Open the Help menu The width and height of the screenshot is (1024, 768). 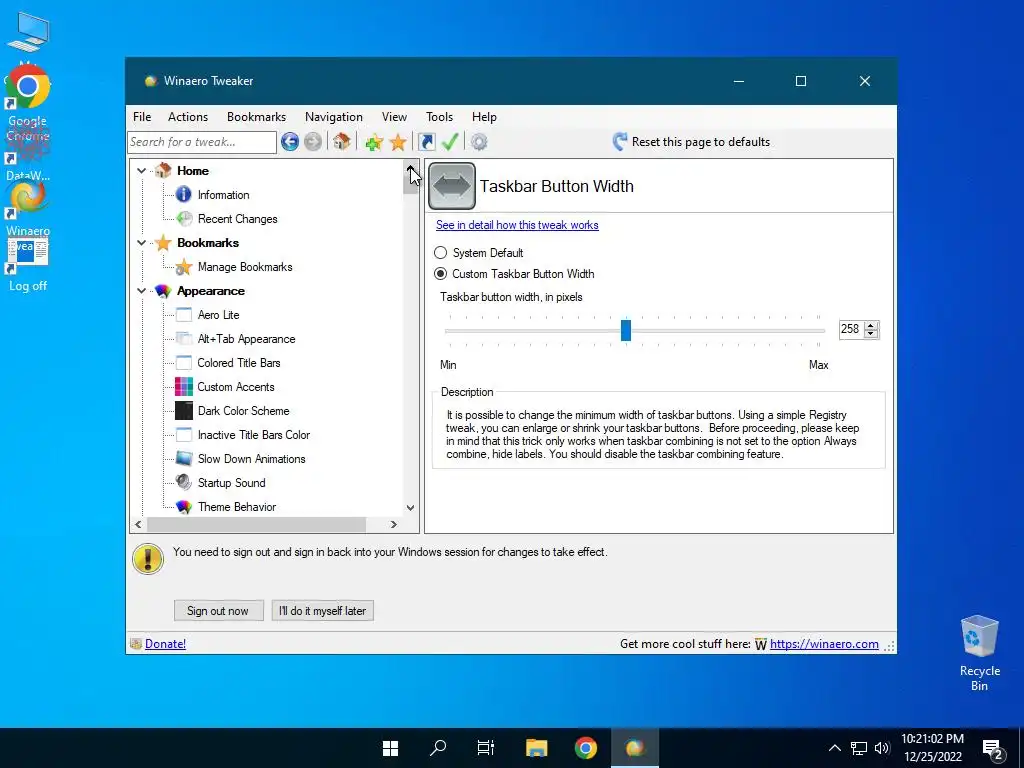pos(485,117)
